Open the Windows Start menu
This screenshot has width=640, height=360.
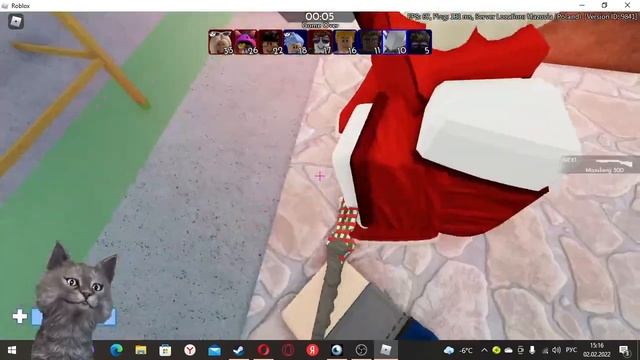coord(12,350)
